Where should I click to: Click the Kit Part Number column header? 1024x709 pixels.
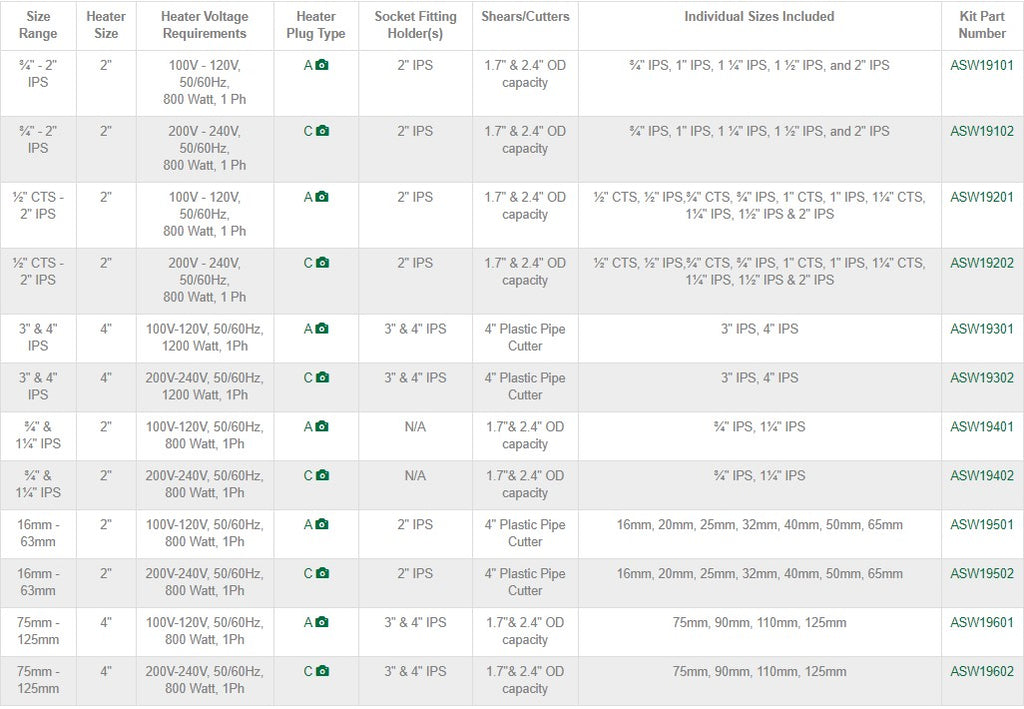[981, 25]
